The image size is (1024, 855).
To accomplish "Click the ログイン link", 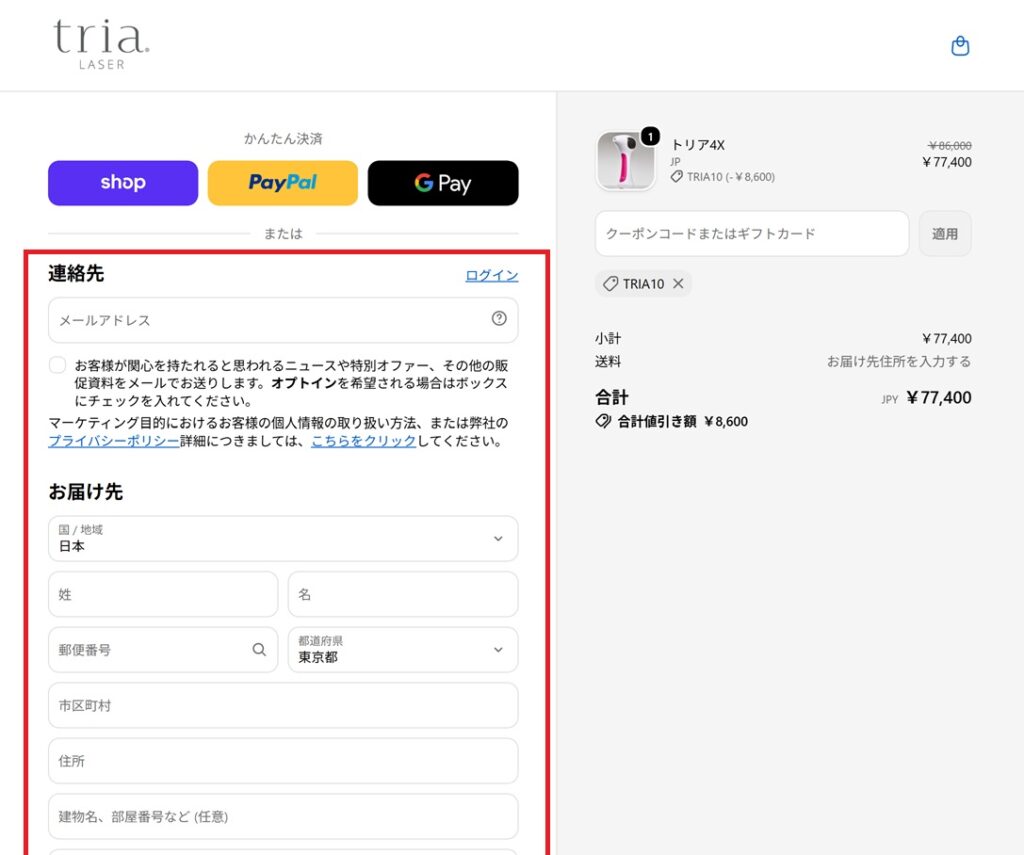I will pyautogui.click(x=492, y=275).
